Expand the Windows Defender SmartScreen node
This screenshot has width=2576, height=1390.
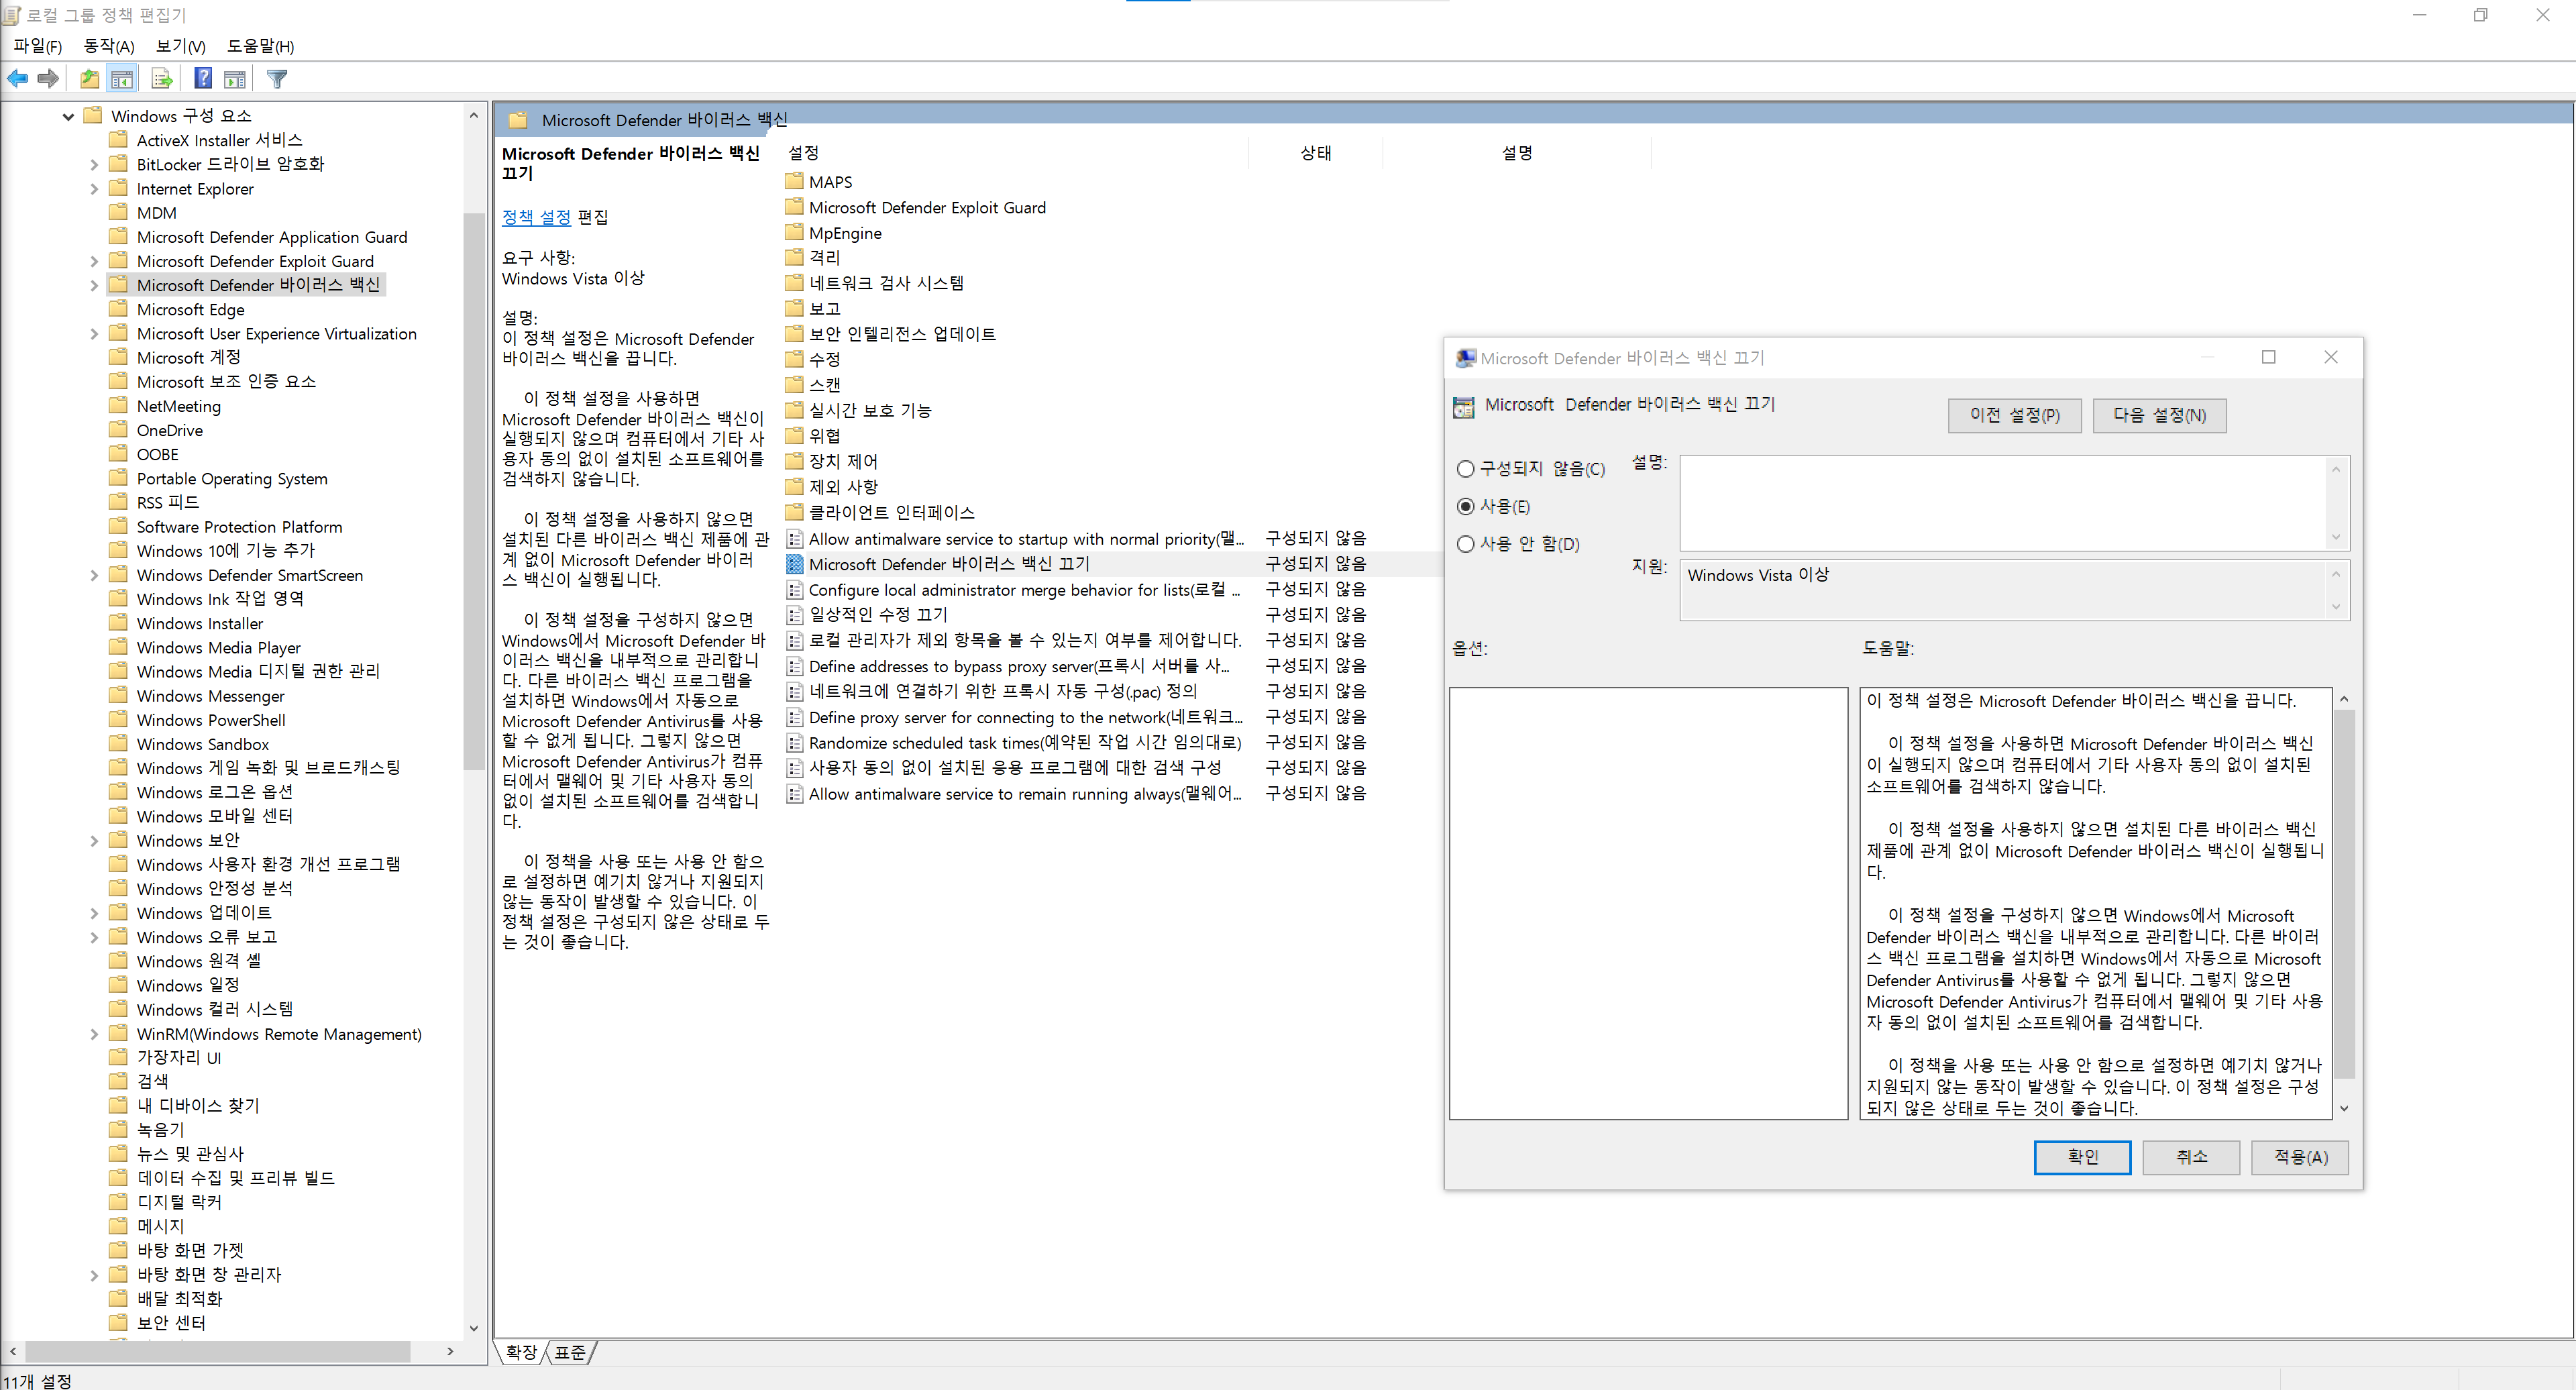coord(94,575)
